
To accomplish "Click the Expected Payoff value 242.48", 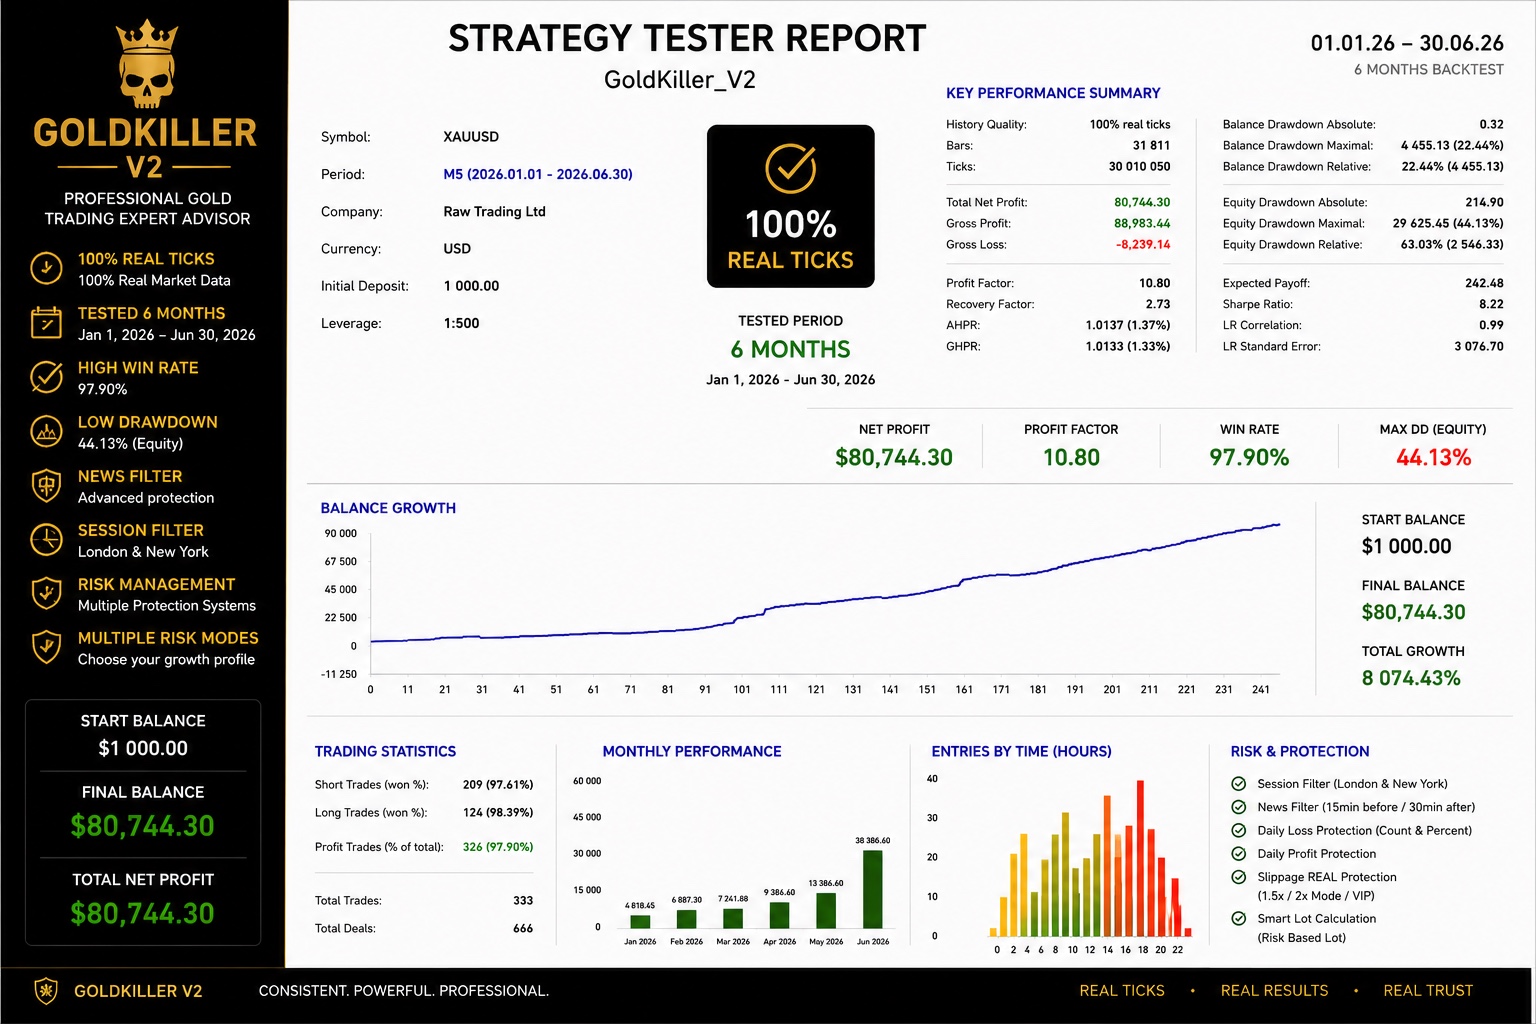I will point(1484,283).
